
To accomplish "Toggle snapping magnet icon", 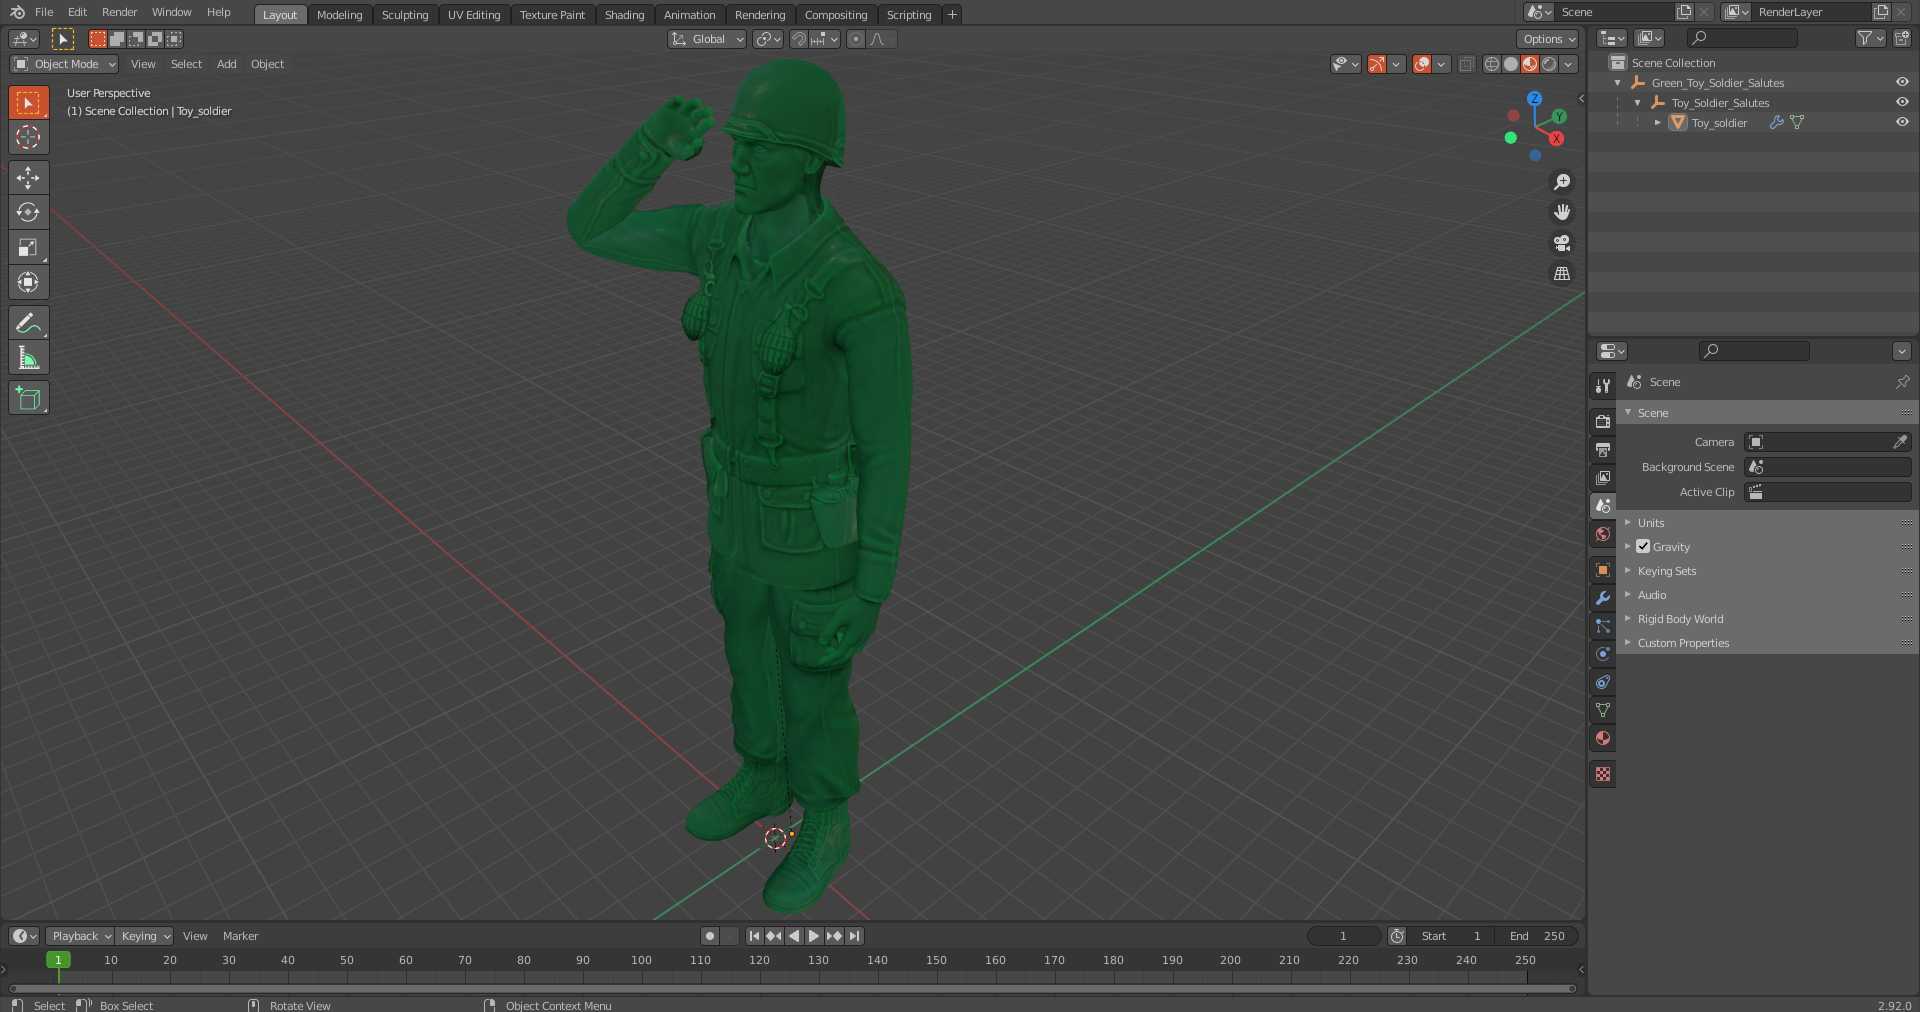I will pyautogui.click(x=799, y=39).
